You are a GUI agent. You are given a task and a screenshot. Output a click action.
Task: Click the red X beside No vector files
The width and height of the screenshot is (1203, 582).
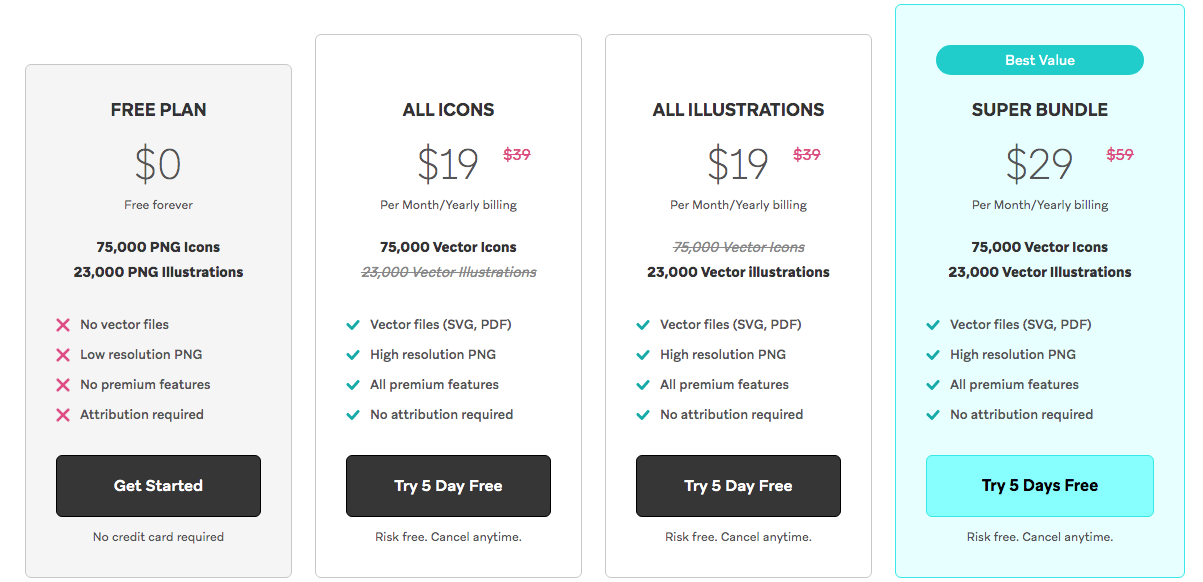[63, 325]
